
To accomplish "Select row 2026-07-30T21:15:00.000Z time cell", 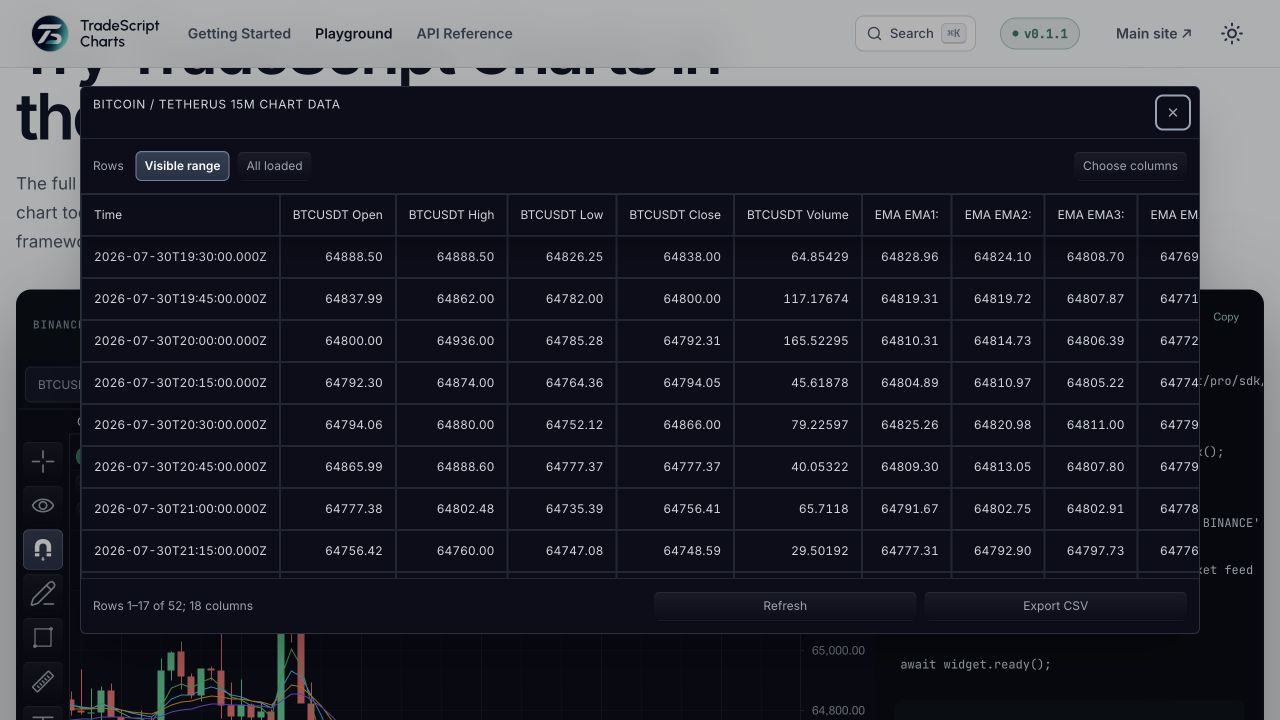I will [180, 551].
